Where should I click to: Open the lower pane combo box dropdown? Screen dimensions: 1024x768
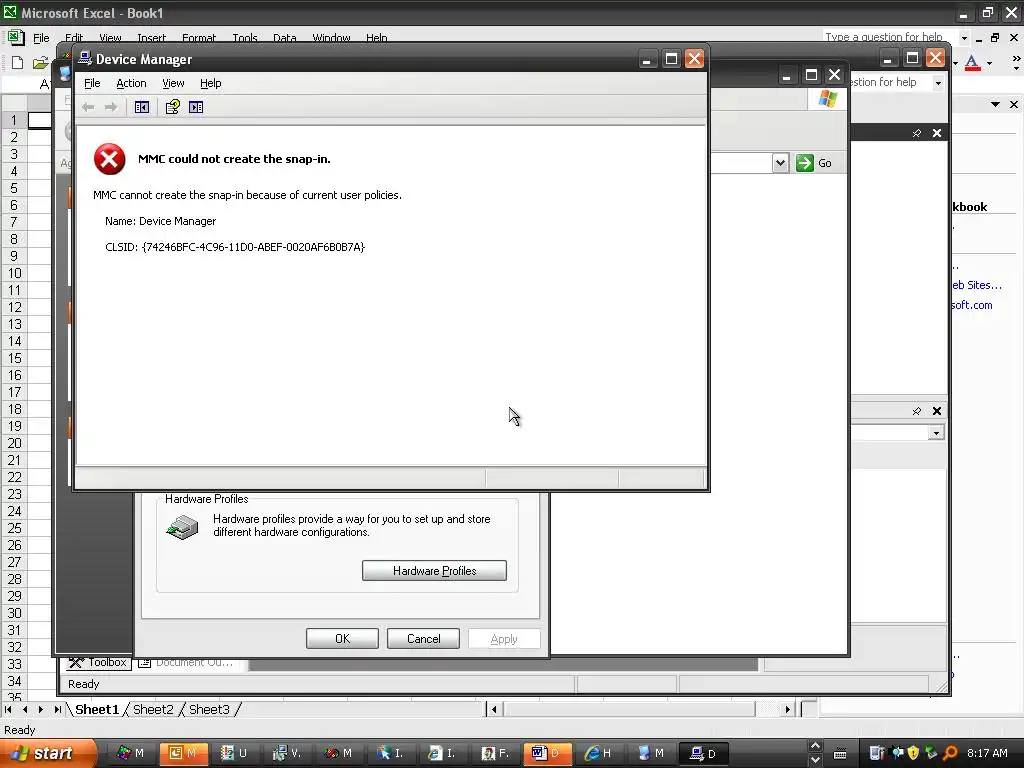[x=936, y=433]
